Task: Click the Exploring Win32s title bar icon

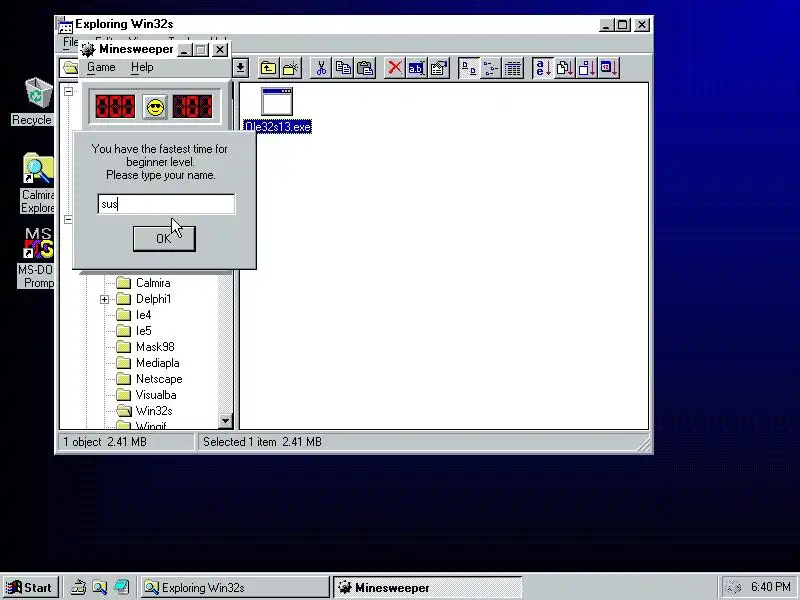Action: point(65,24)
